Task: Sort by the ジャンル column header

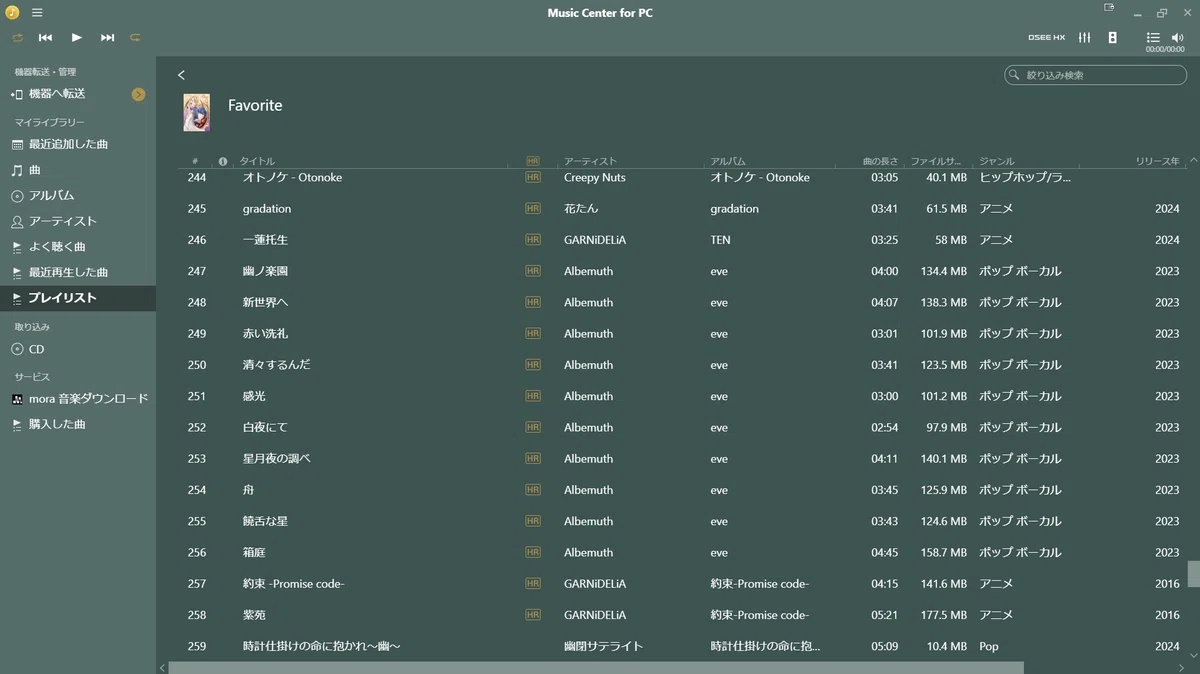Action: coord(996,161)
